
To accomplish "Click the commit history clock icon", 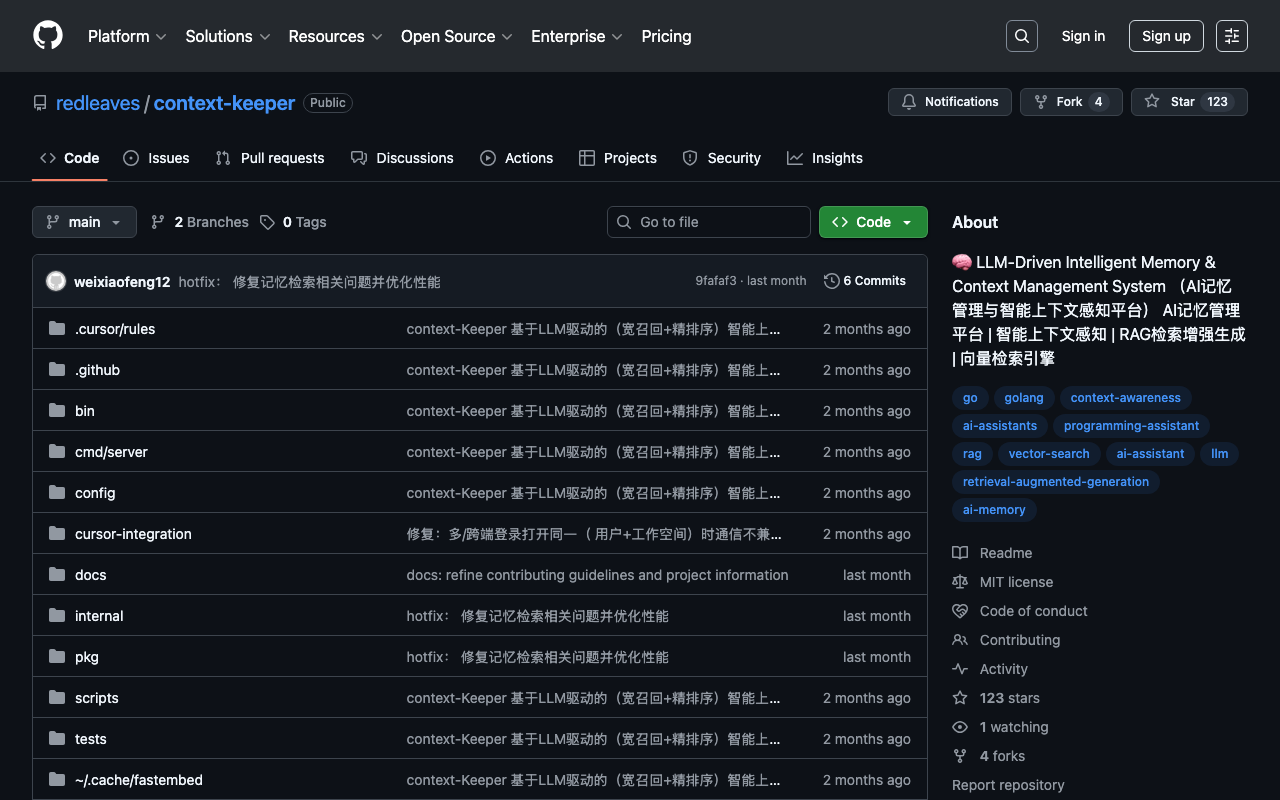I will point(831,281).
